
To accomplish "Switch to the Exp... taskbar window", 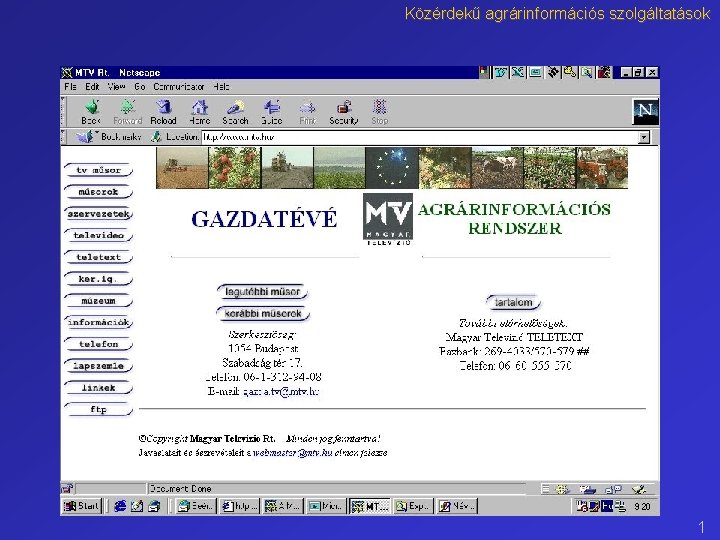I will coord(412,506).
